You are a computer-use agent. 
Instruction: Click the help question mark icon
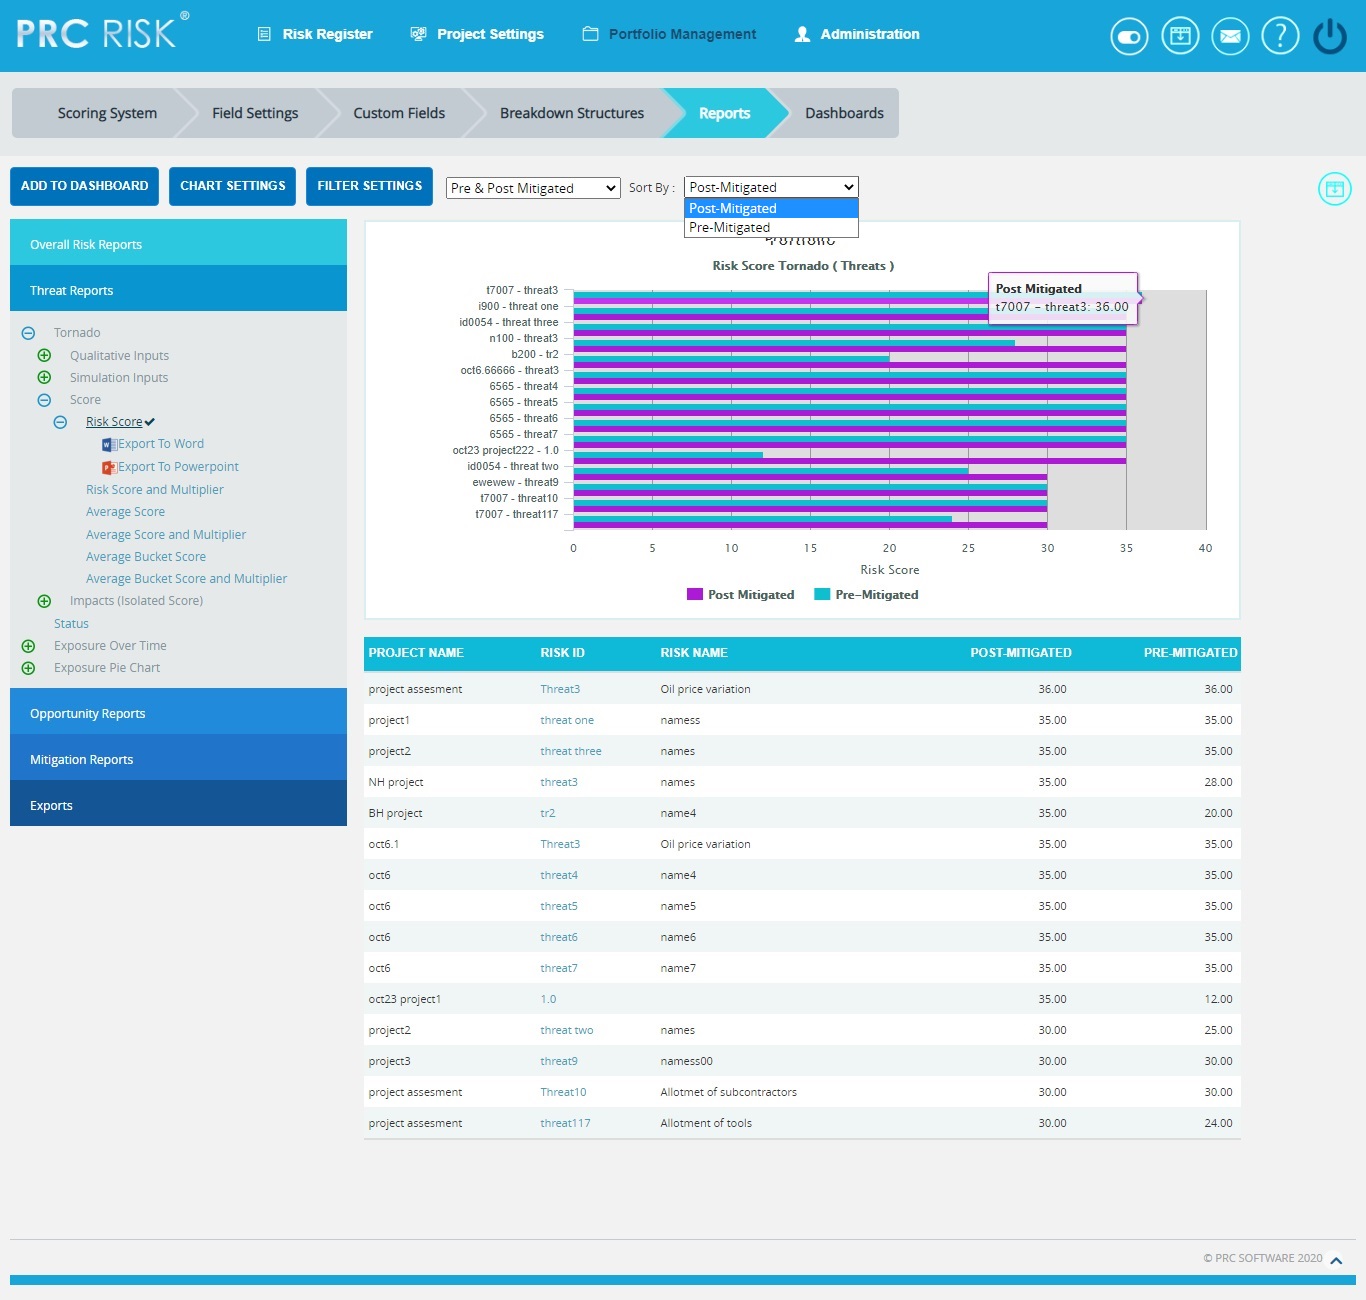(1280, 36)
